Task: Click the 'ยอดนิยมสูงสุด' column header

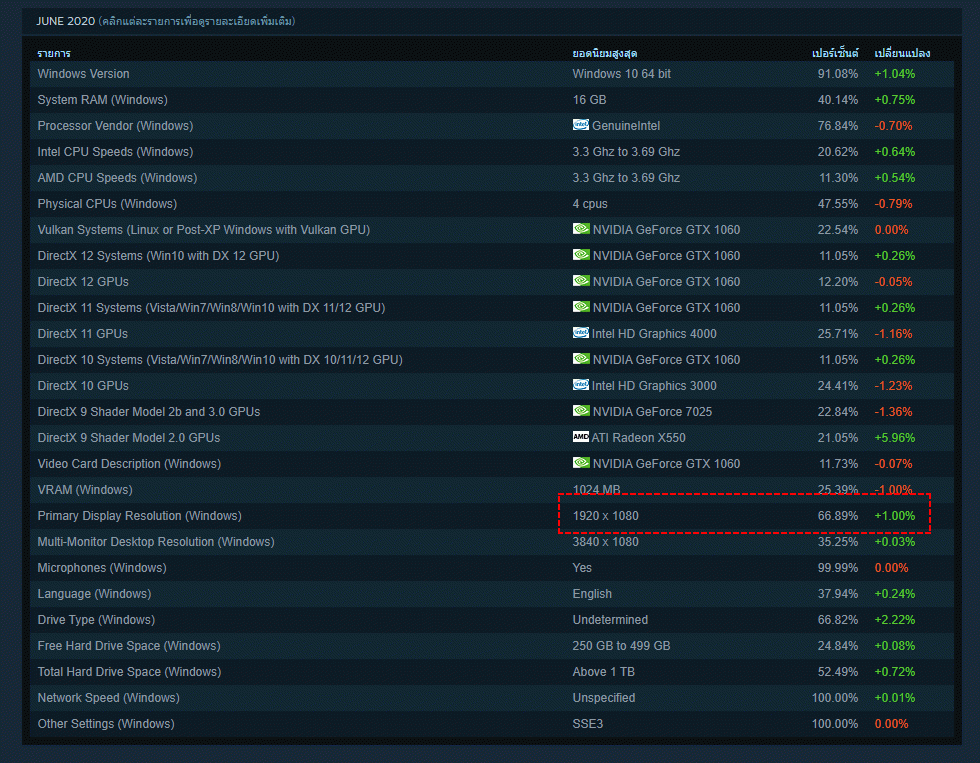Action: [x=604, y=53]
